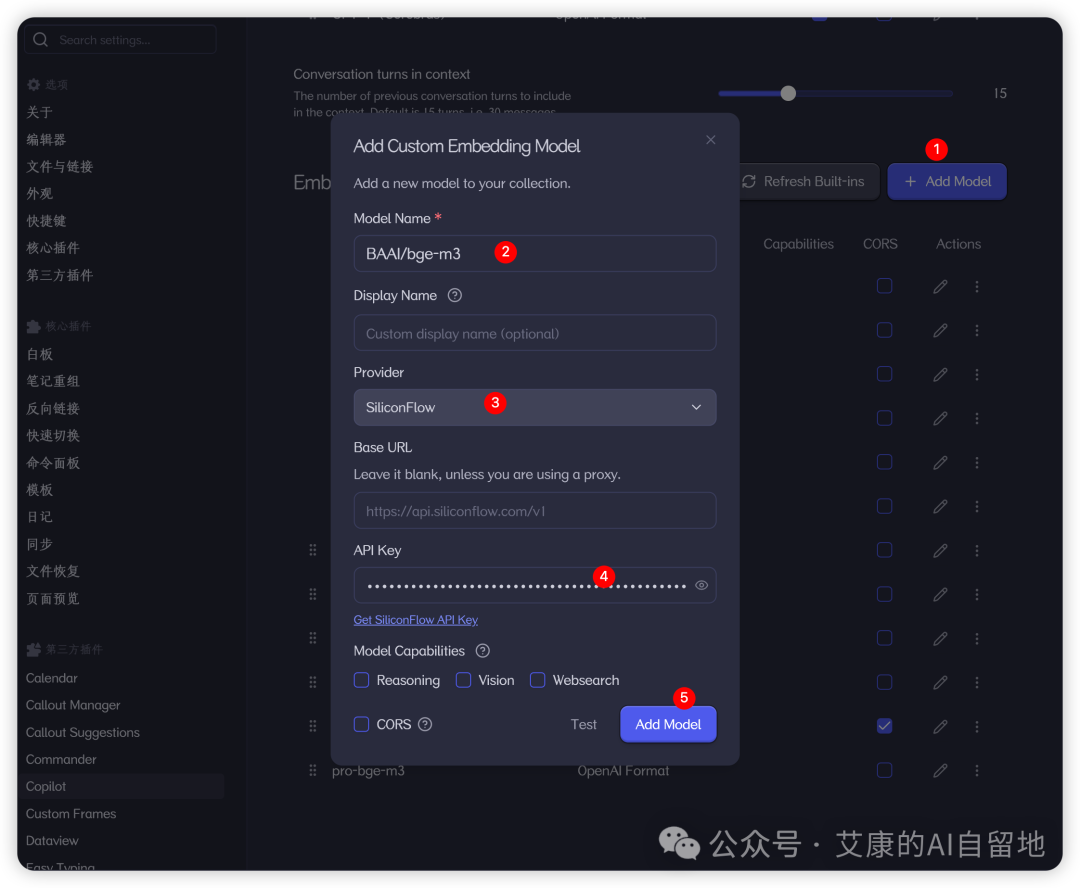1080x888 pixels.
Task: Click the OpenAI Format text in the pro-bge-m3 row
Action: pyautogui.click(x=623, y=771)
